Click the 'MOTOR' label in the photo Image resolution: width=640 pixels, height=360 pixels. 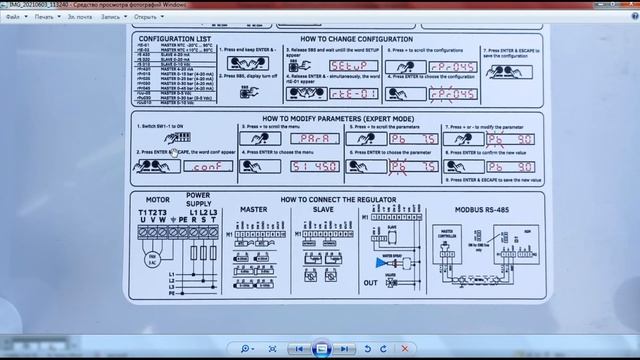point(158,200)
